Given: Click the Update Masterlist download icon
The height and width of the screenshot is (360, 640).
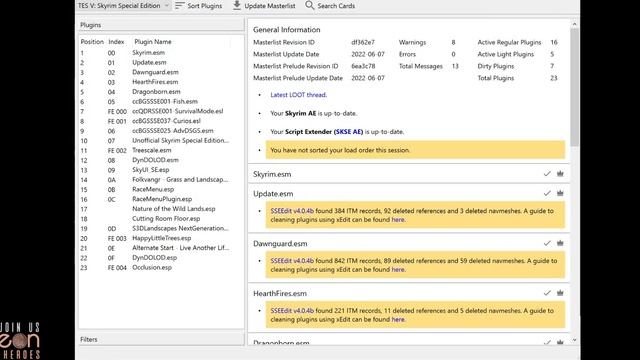Looking at the screenshot, I should click(x=237, y=5).
